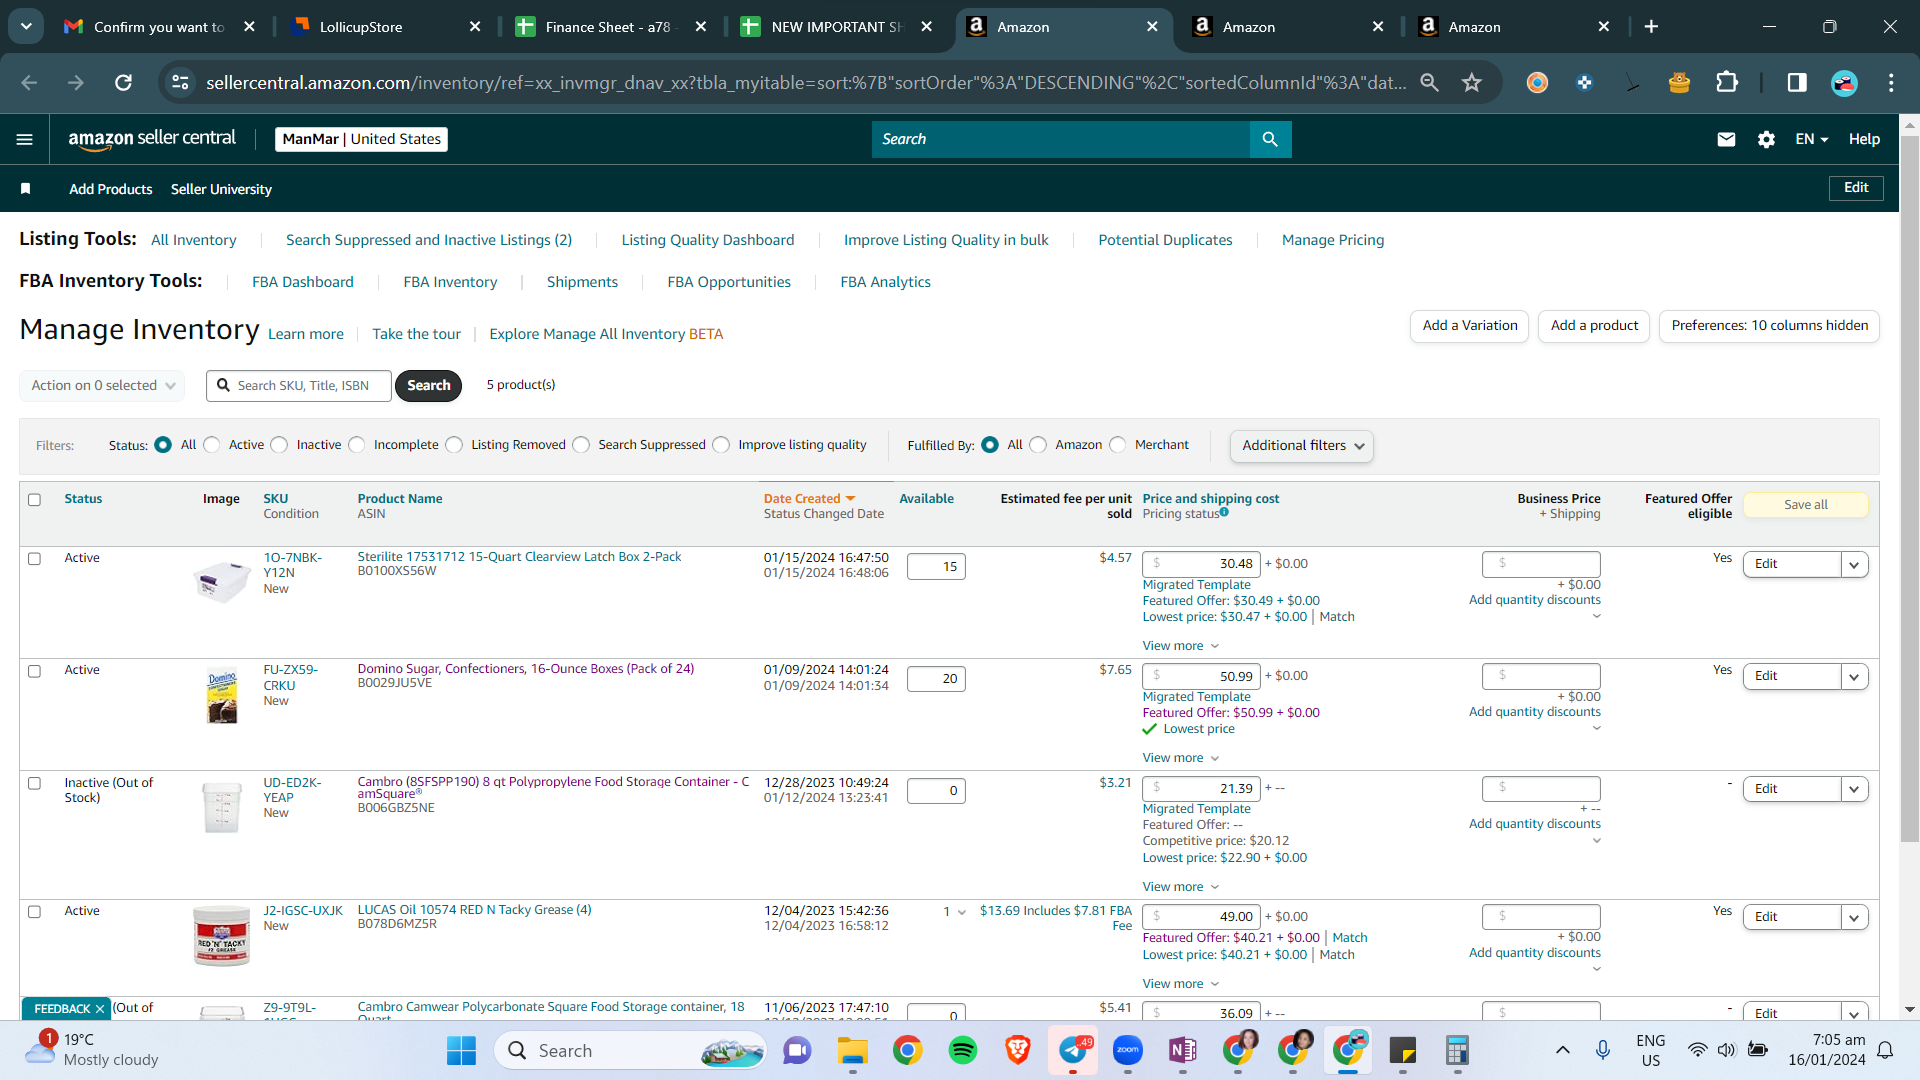Open the Manage Pricing link

click(x=1333, y=240)
